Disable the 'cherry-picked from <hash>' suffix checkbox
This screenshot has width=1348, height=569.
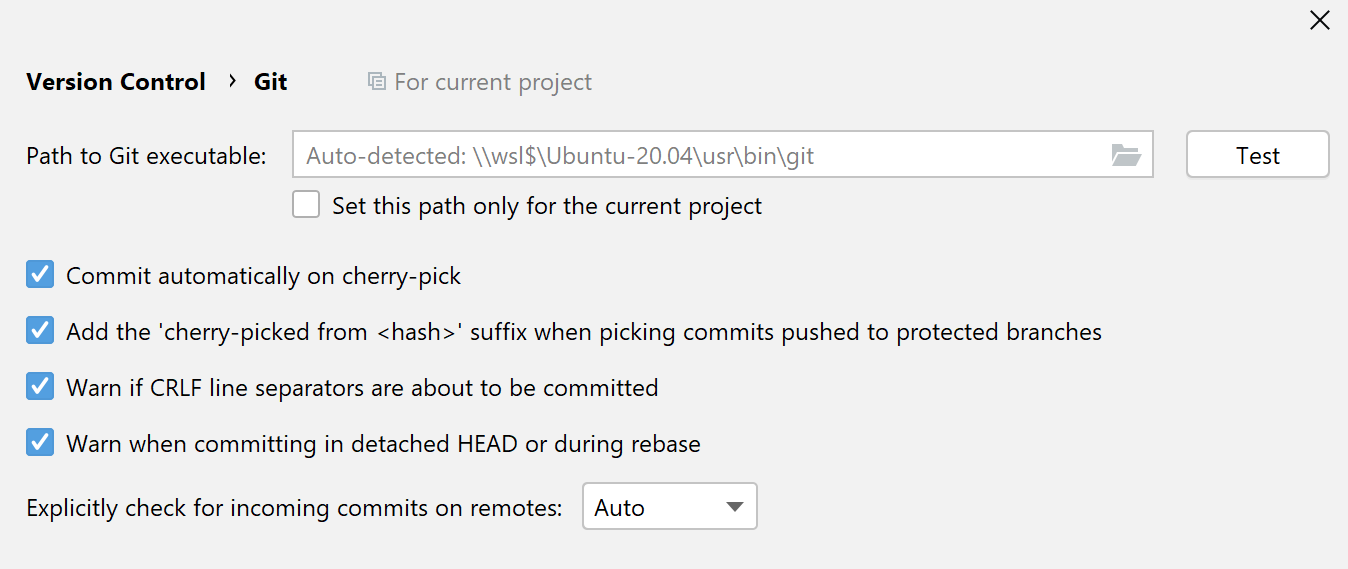coord(40,330)
